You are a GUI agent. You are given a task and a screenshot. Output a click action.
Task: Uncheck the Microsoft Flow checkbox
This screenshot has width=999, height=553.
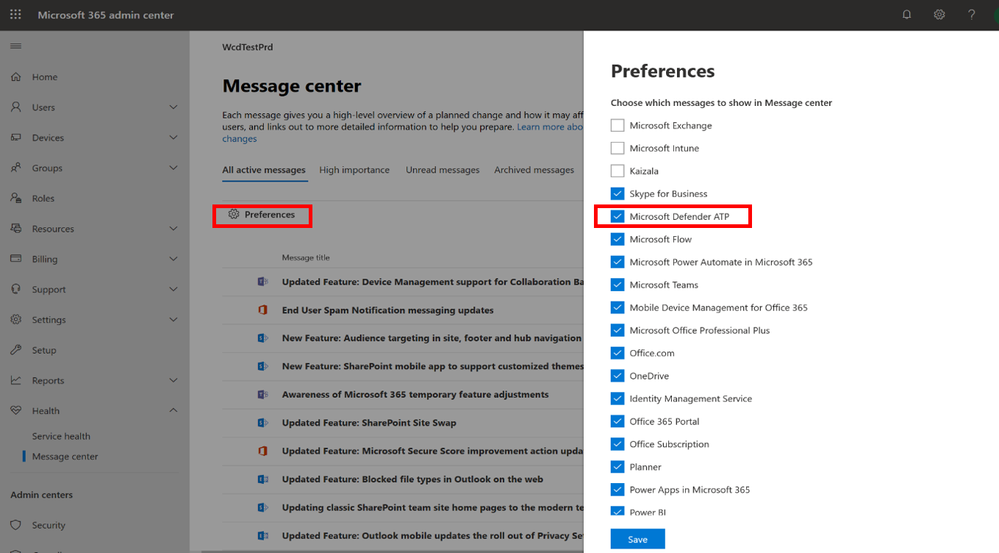[617, 239]
